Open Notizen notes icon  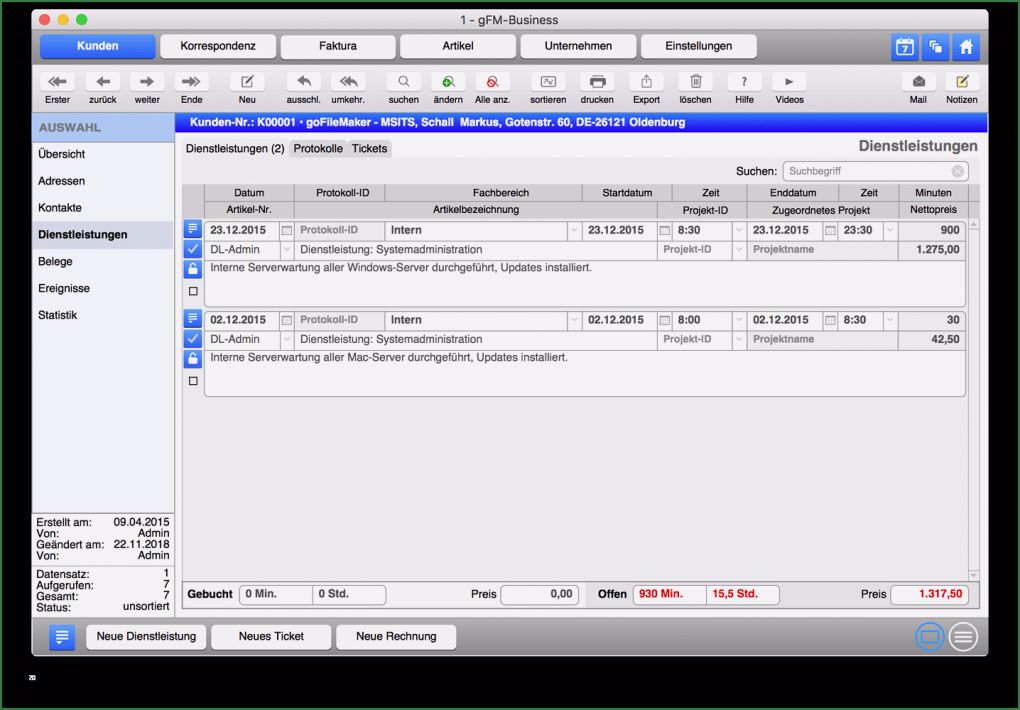click(961, 82)
